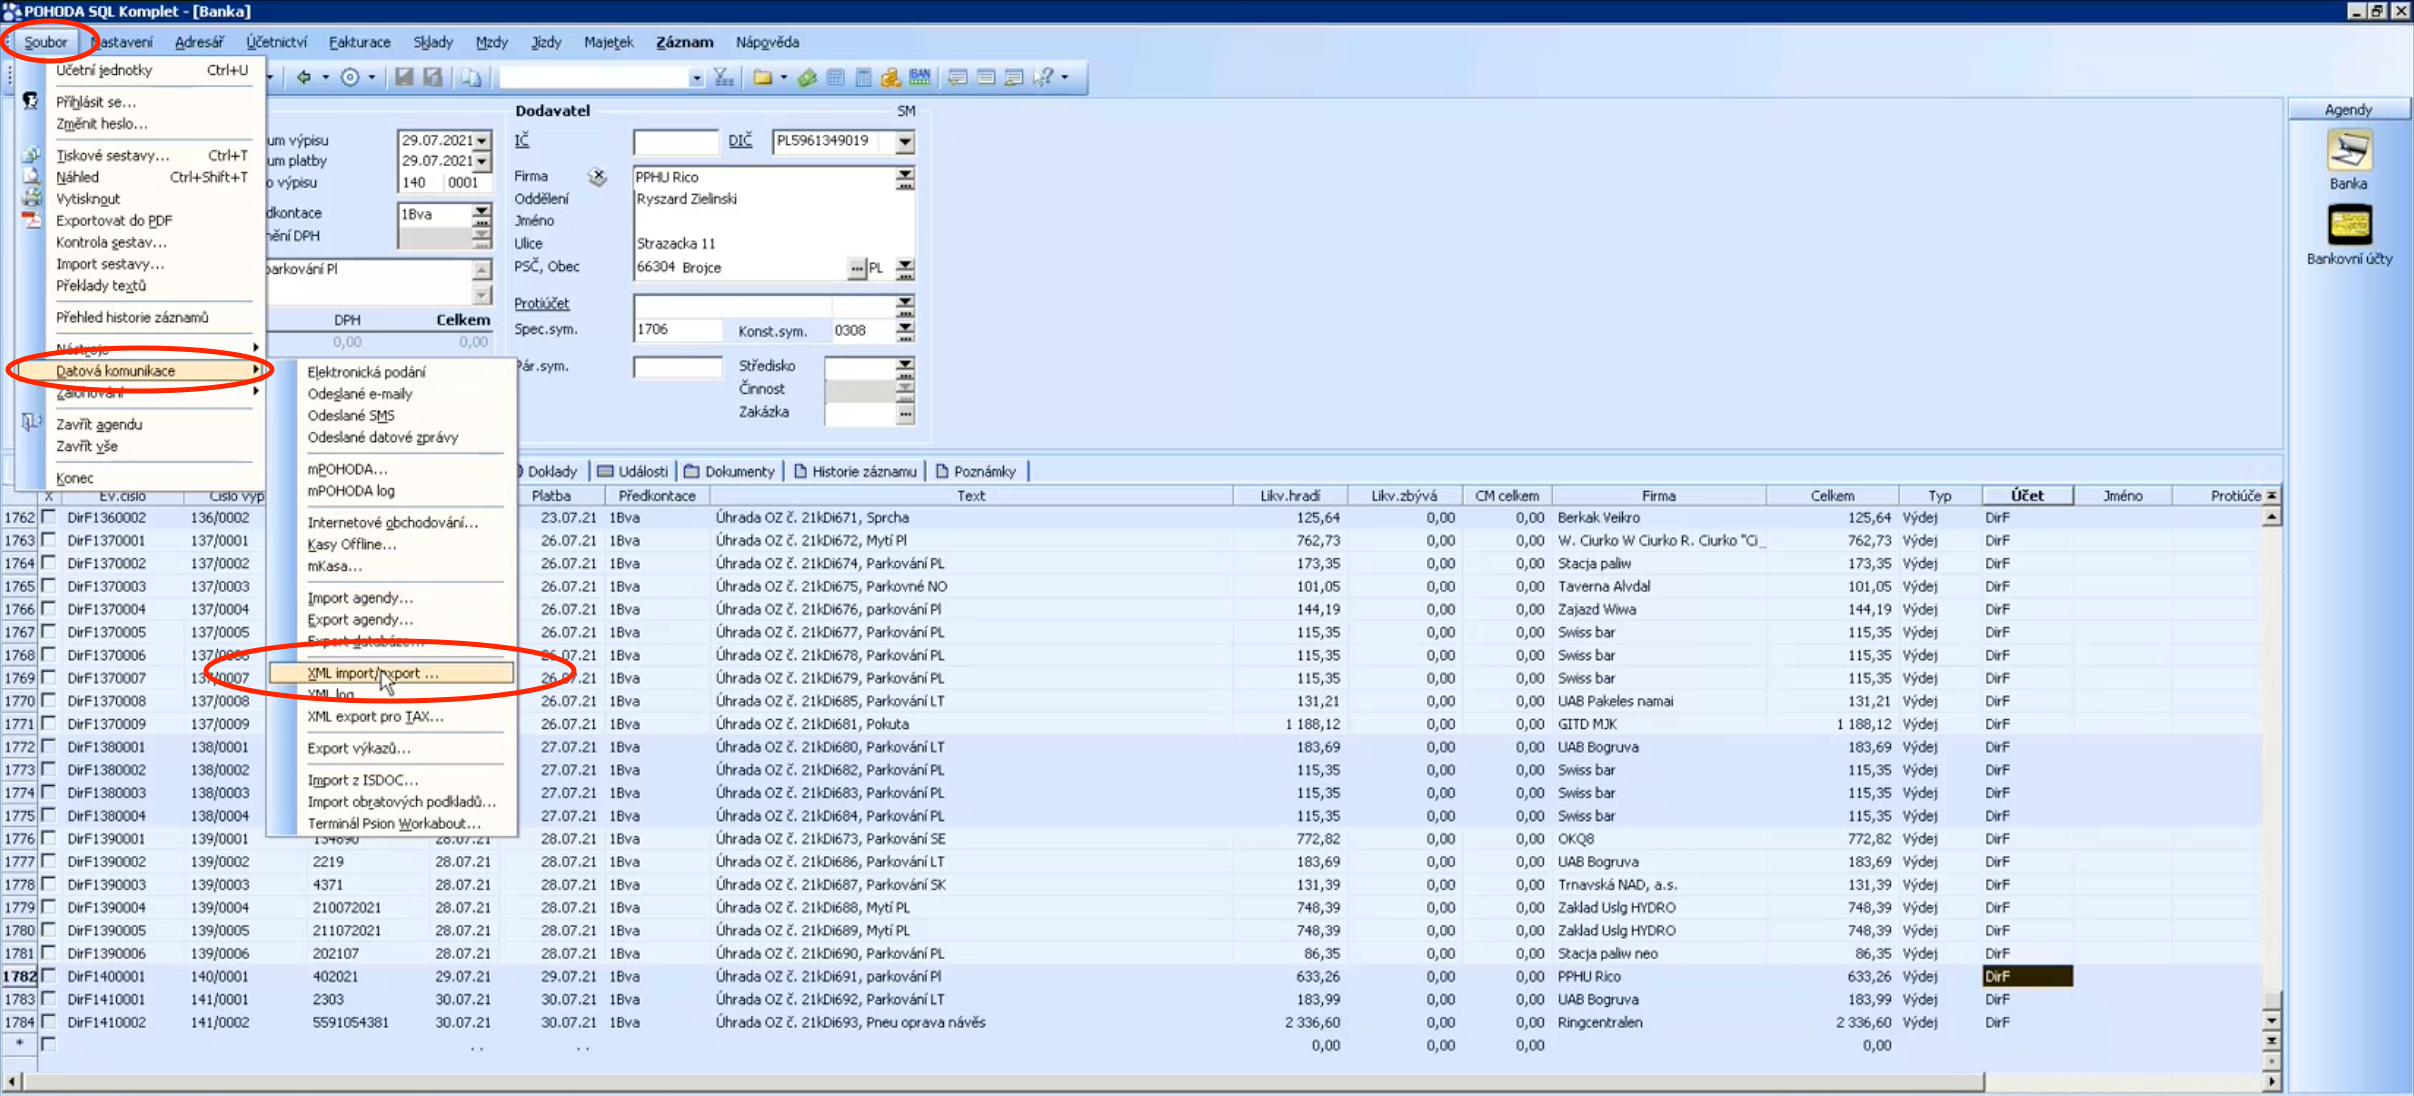The height and width of the screenshot is (1096, 2414).
Task: Open the Datum platby date dropdown
Action: (x=483, y=161)
